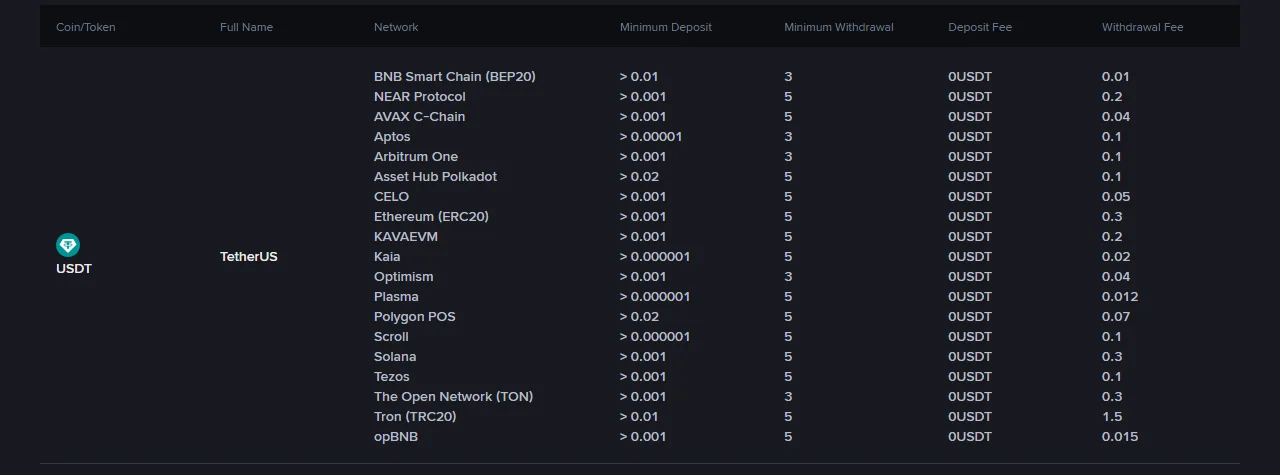1280x475 pixels.
Task: Select the CELO network
Action: (x=391, y=197)
